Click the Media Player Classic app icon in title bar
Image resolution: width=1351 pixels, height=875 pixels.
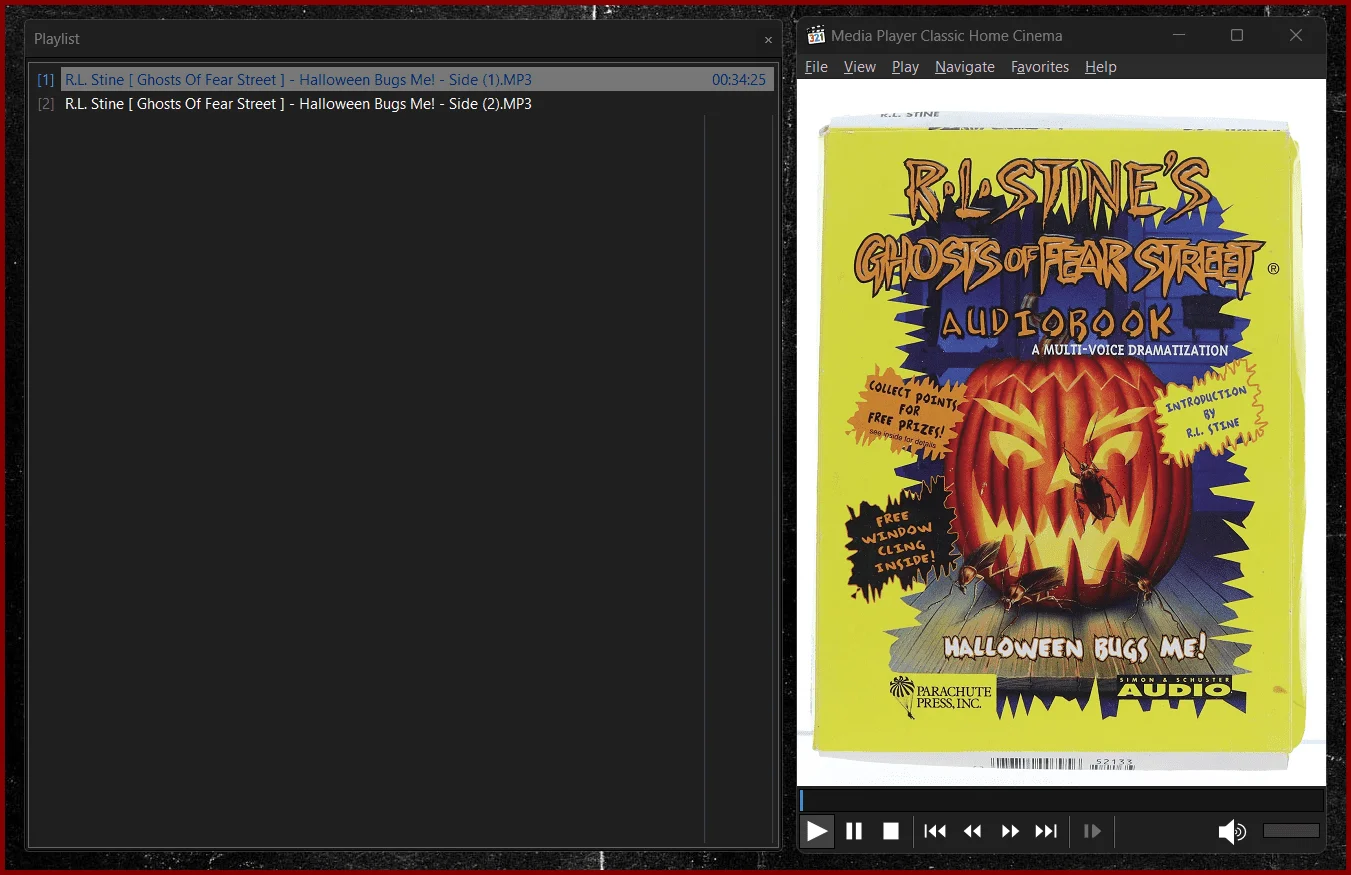816,35
